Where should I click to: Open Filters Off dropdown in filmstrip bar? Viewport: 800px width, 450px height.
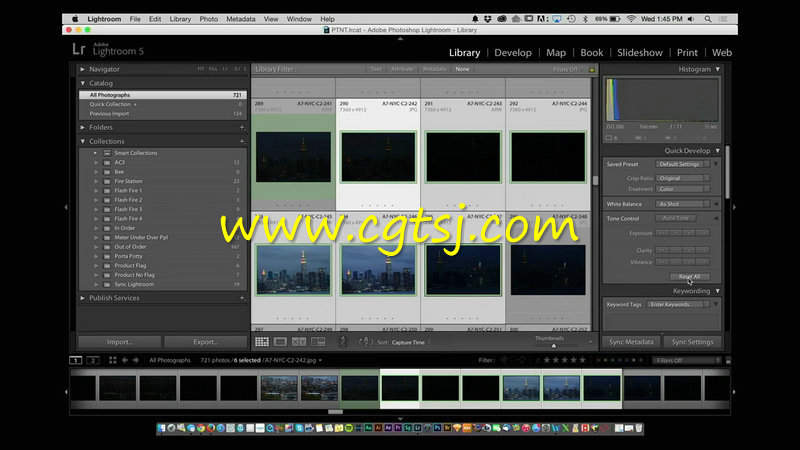[x=687, y=361]
